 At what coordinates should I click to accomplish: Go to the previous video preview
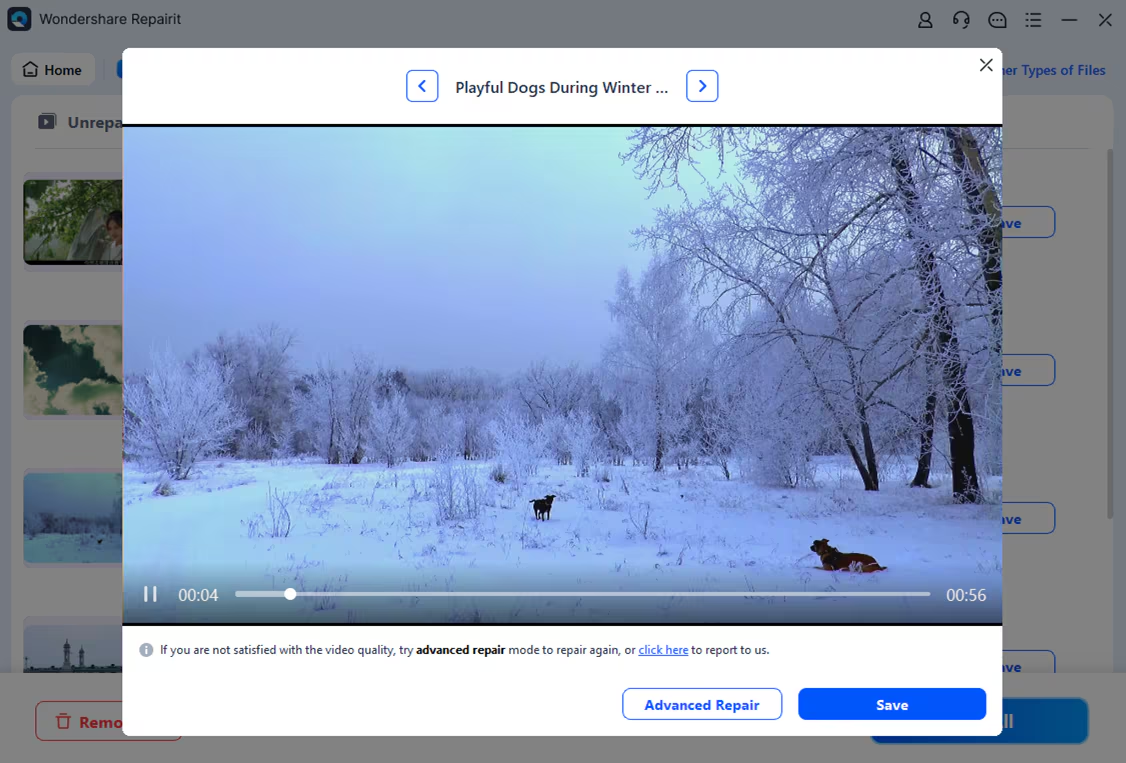click(x=422, y=87)
